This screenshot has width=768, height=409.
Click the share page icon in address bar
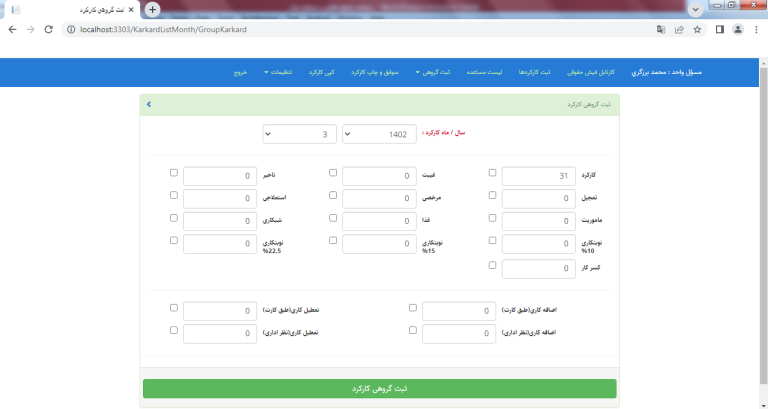(x=679, y=29)
